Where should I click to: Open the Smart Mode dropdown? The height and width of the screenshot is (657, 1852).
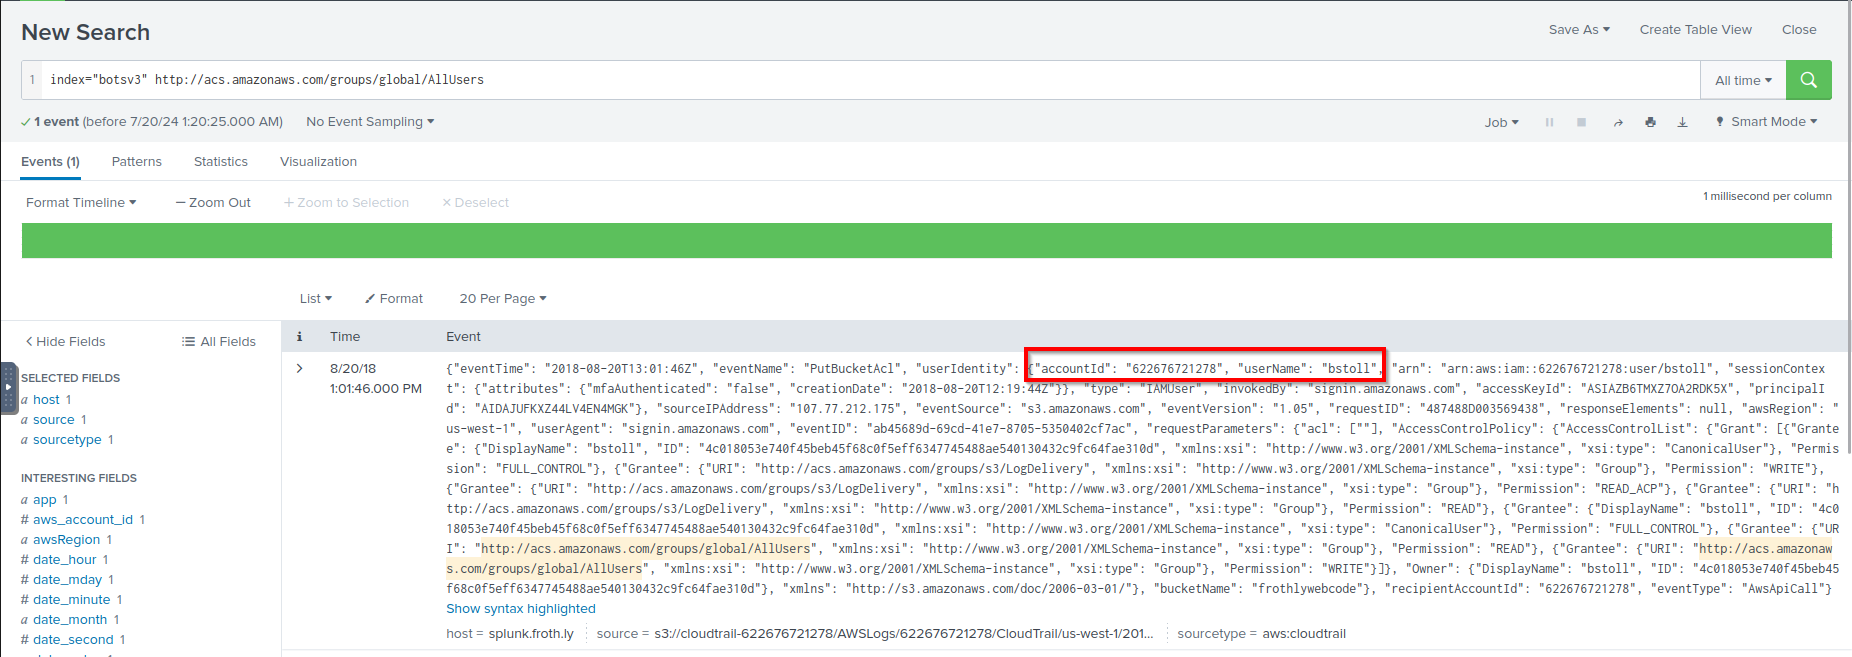point(1767,122)
